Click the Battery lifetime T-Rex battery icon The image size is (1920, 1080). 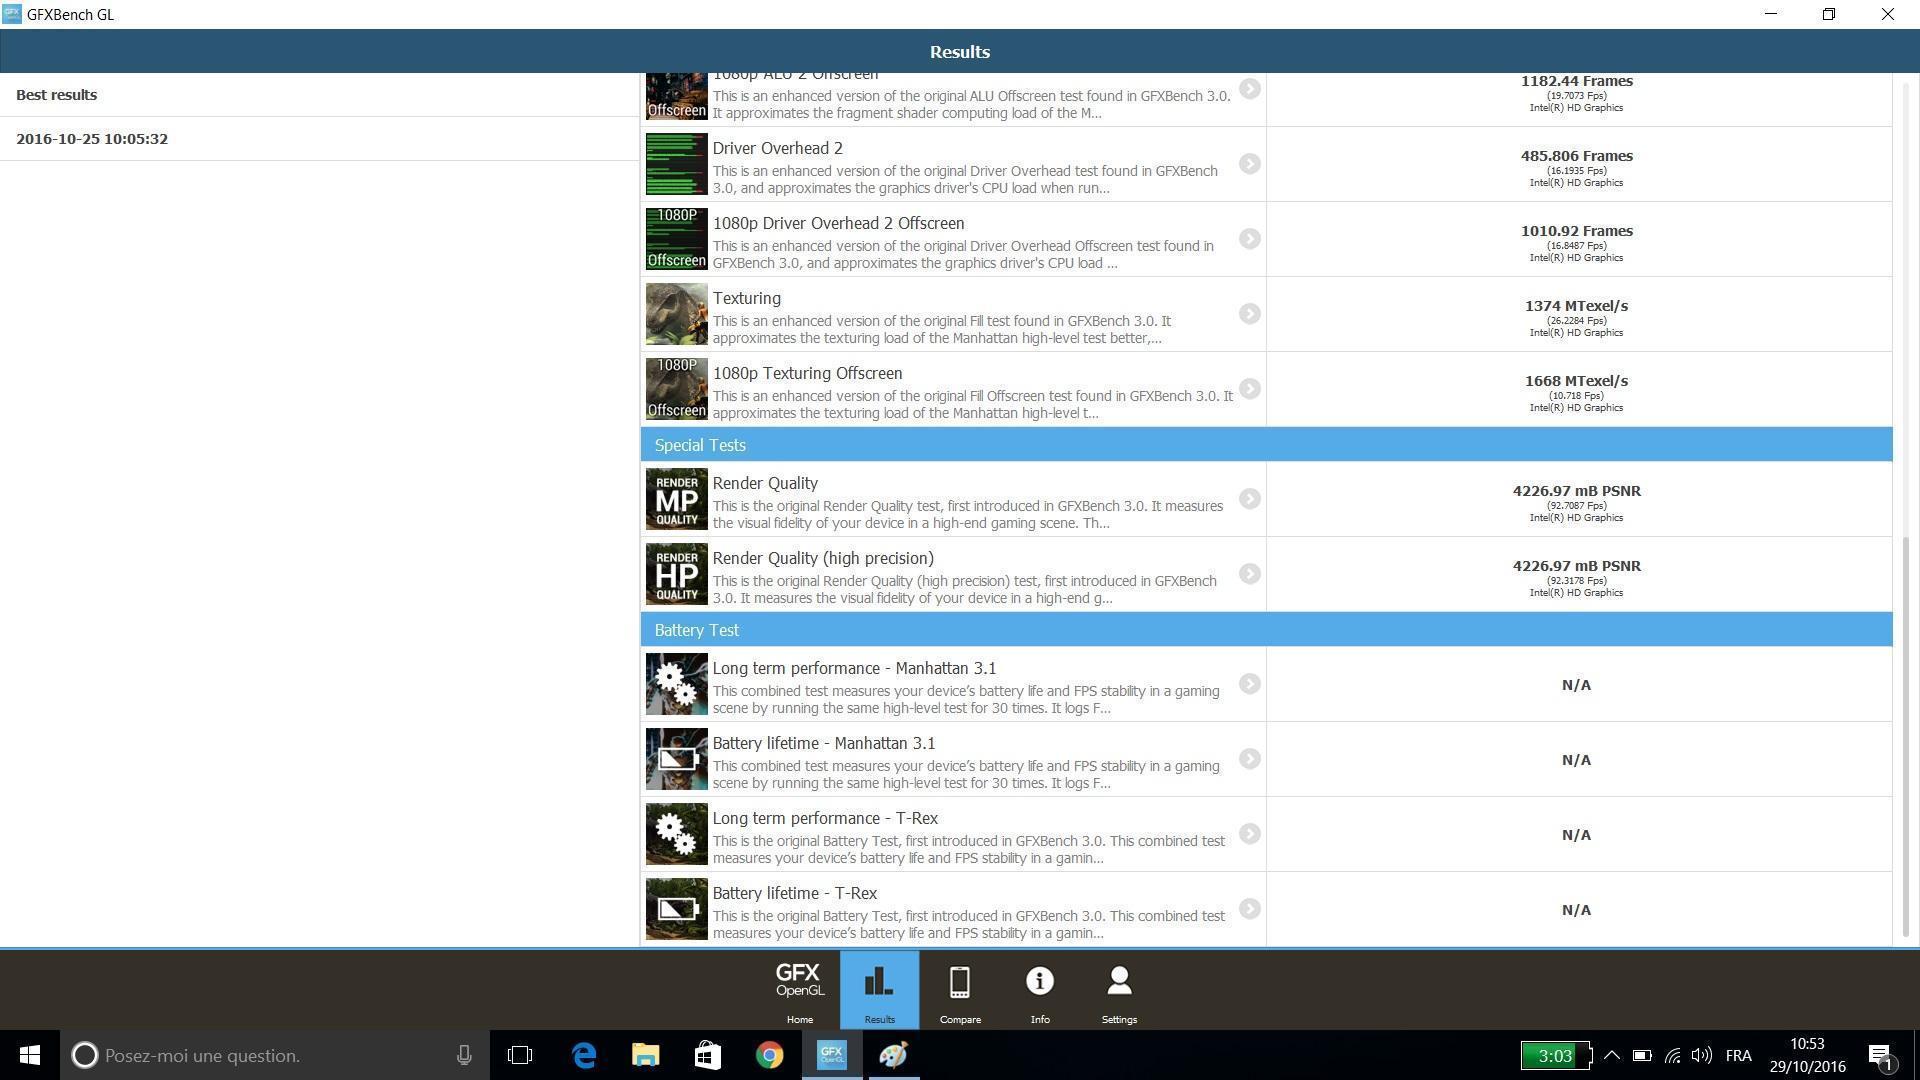tap(676, 909)
